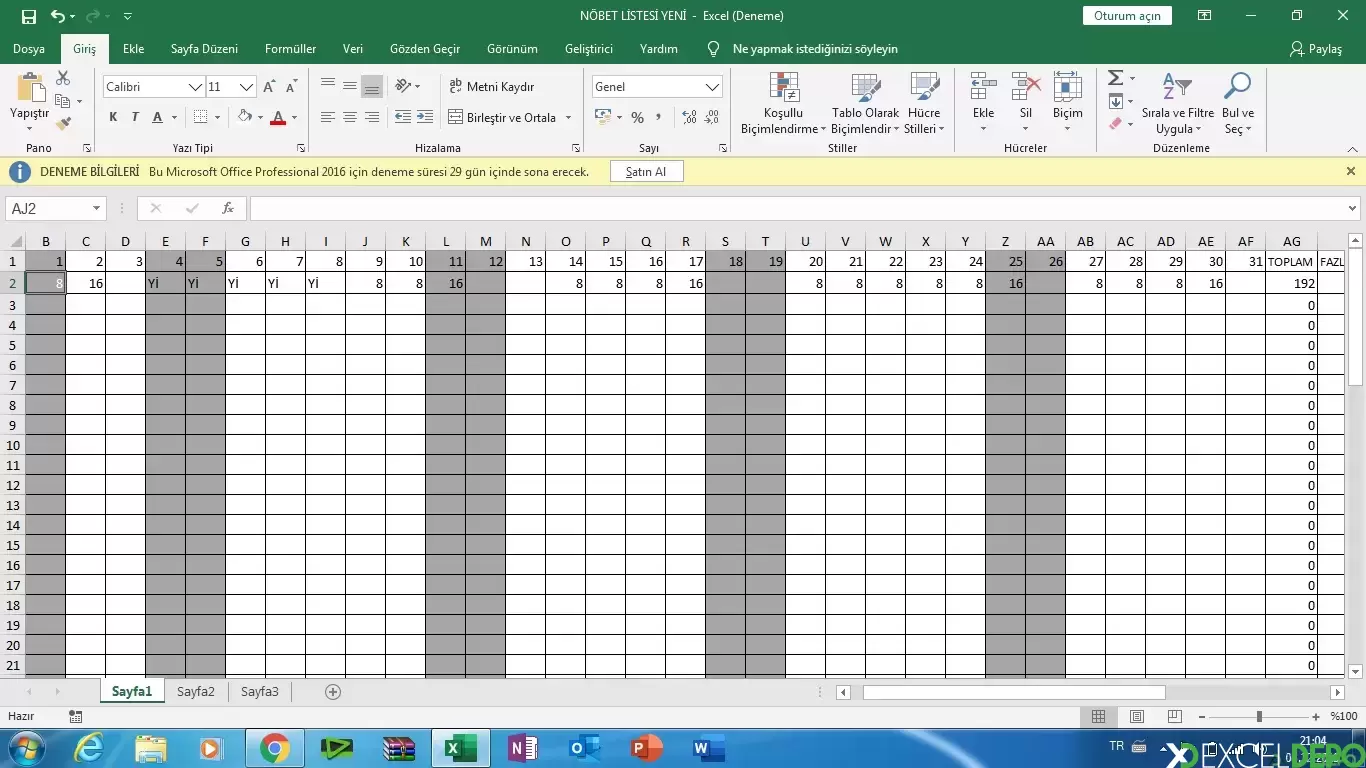Click the Paylaş share button
The height and width of the screenshot is (768, 1366).
pyautogui.click(x=1316, y=48)
